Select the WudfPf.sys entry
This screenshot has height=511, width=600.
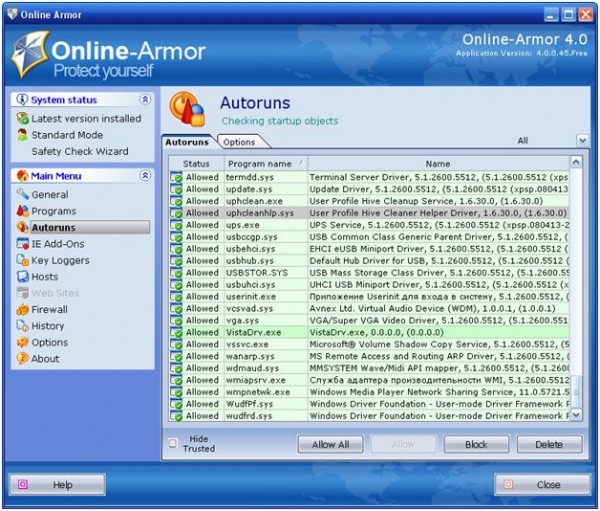[x=369, y=404]
